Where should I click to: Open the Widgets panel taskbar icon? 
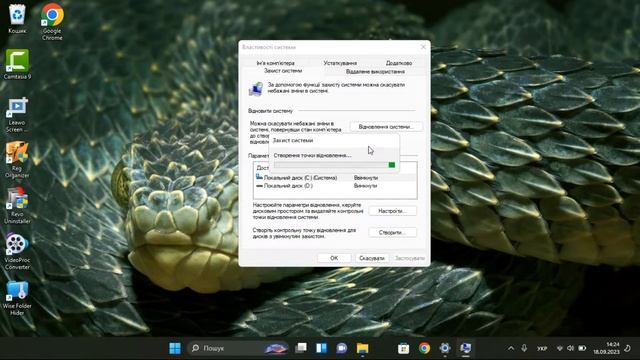click(321, 348)
